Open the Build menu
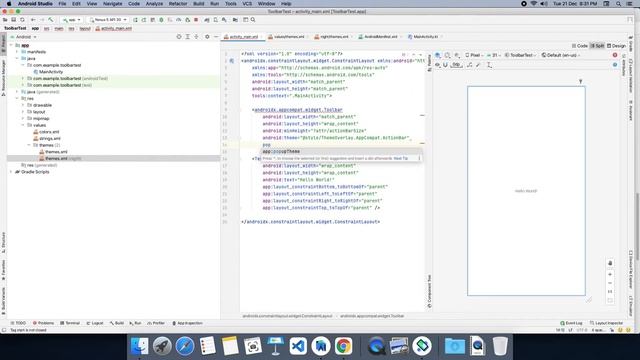 coord(199,4)
